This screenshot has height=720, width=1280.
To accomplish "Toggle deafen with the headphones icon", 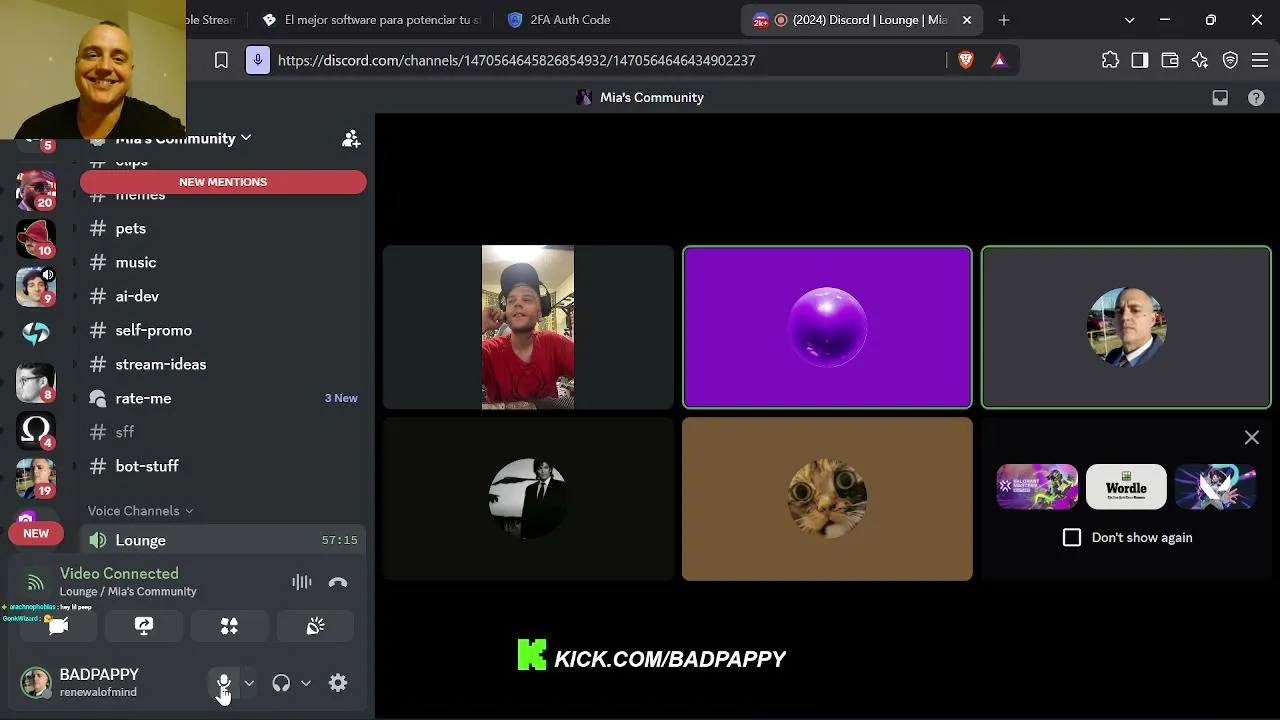I will click(x=281, y=683).
